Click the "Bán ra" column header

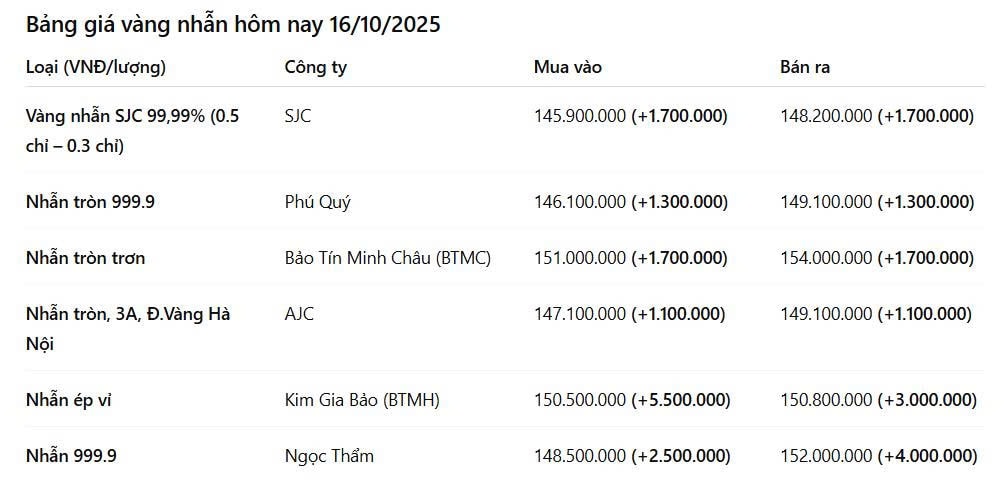tap(805, 67)
